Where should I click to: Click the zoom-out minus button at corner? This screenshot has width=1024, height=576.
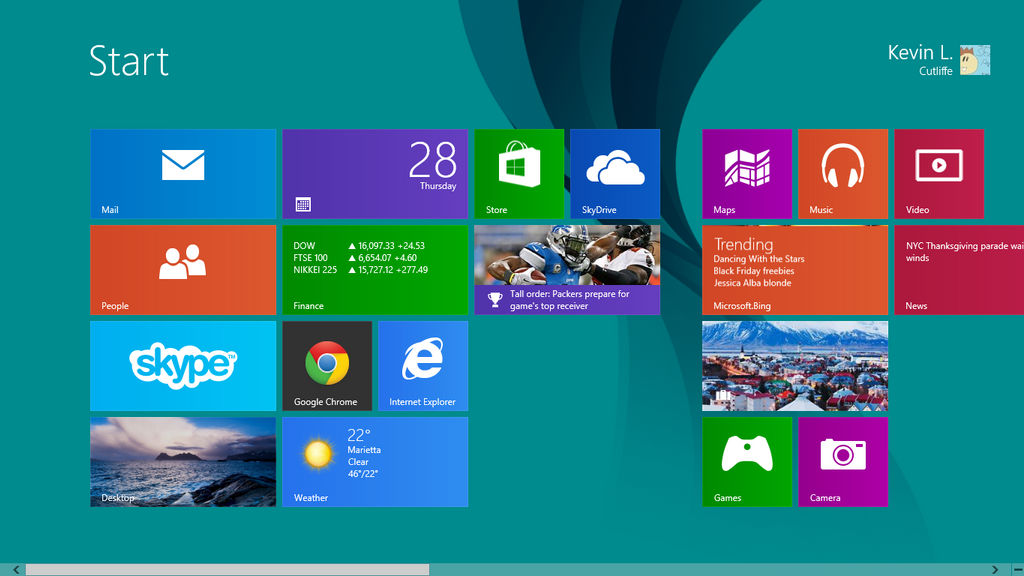pyautogui.click(x=1017, y=569)
